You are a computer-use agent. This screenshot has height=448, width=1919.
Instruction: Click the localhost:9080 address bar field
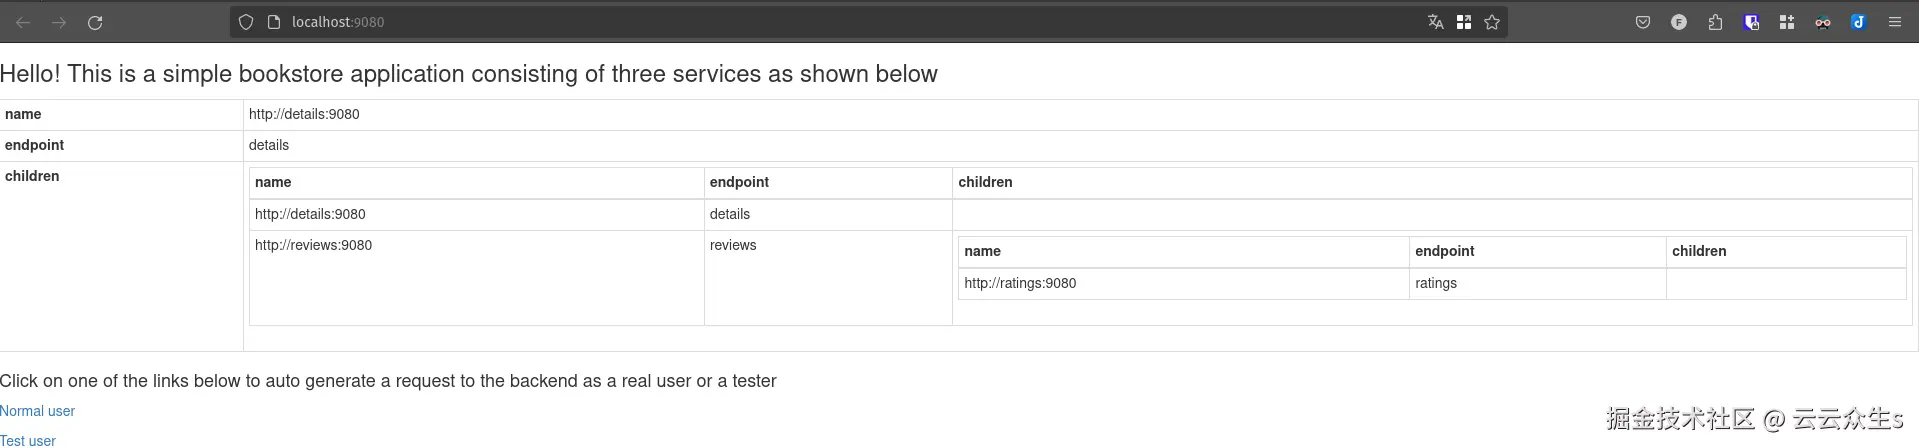tap(800, 22)
